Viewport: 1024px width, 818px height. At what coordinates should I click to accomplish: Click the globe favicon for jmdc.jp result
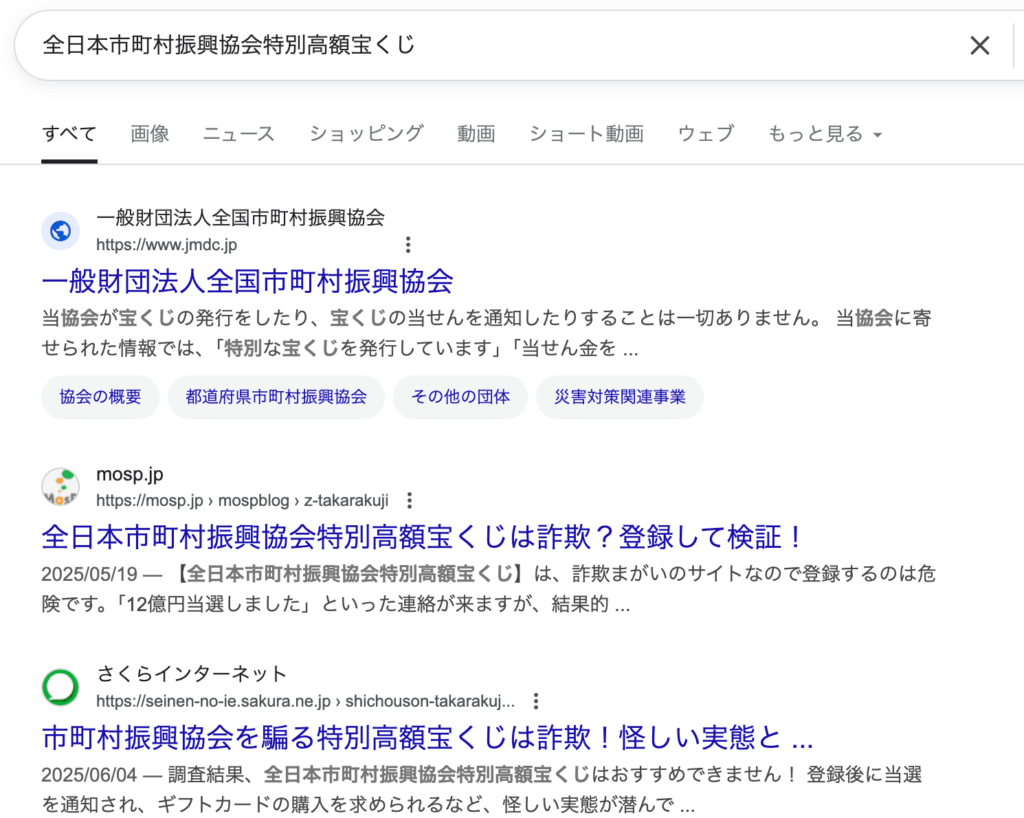[x=61, y=230]
